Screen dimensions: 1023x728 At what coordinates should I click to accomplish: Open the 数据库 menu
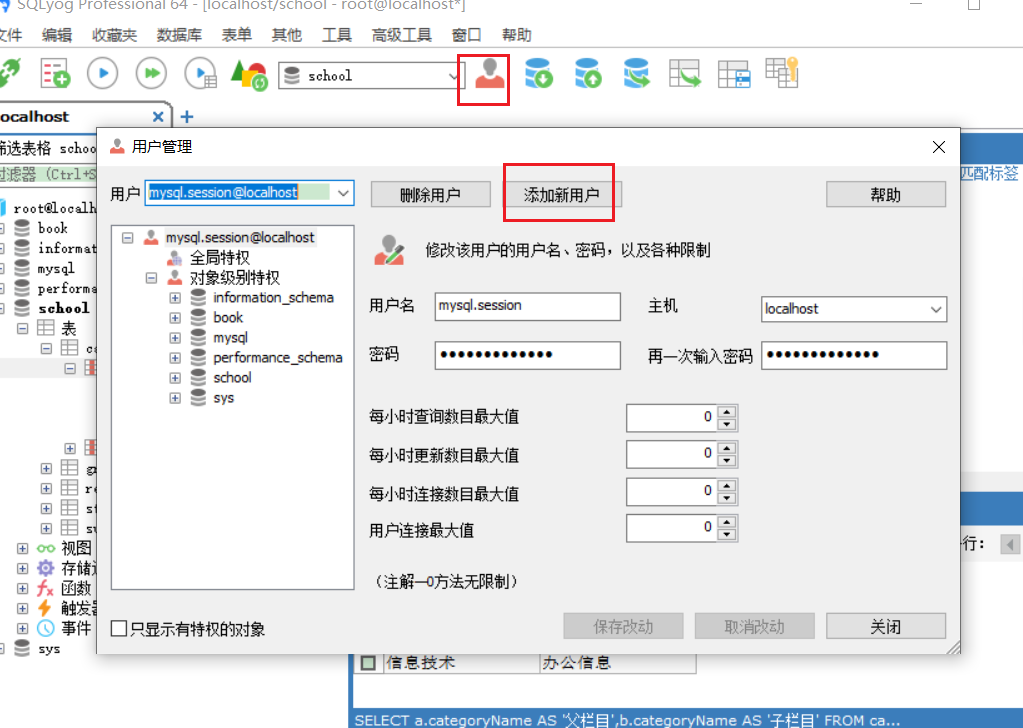coord(179,35)
